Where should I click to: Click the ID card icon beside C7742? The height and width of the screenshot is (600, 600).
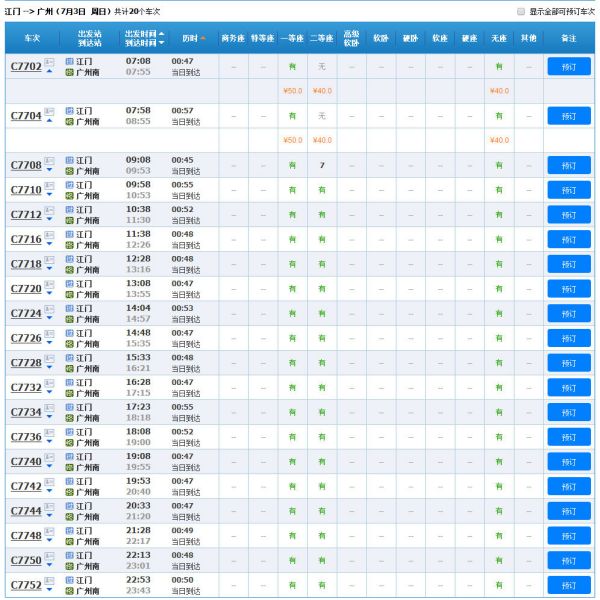(x=49, y=481)
